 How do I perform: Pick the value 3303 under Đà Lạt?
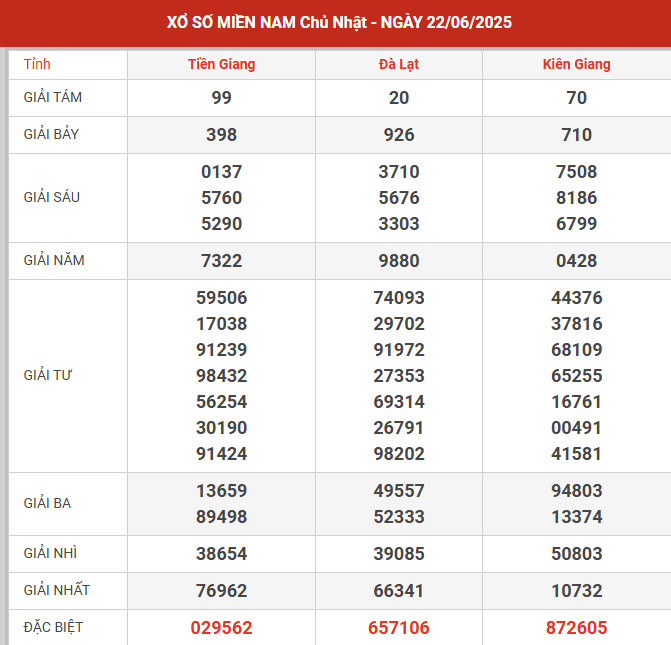pyautogui.click(x=399, y=224)
